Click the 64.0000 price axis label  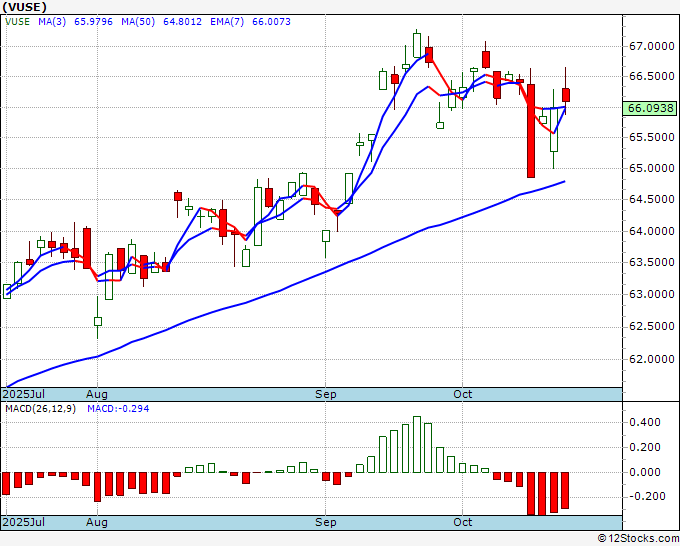652,231
